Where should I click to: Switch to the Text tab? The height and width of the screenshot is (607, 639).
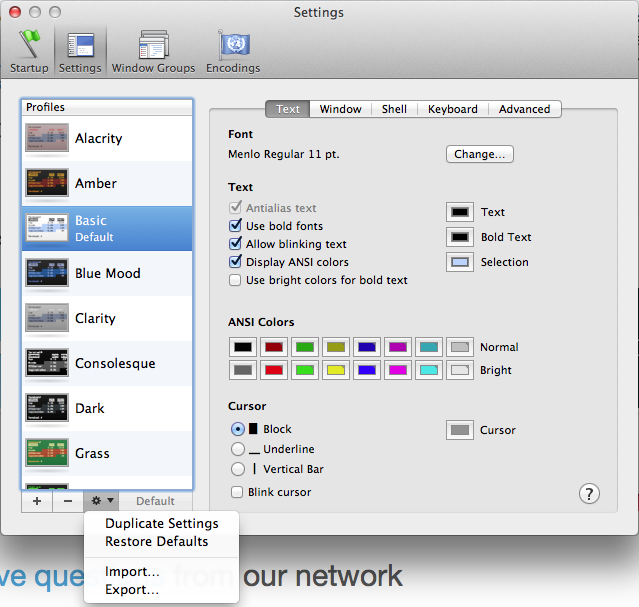click(x=288, y=109)
